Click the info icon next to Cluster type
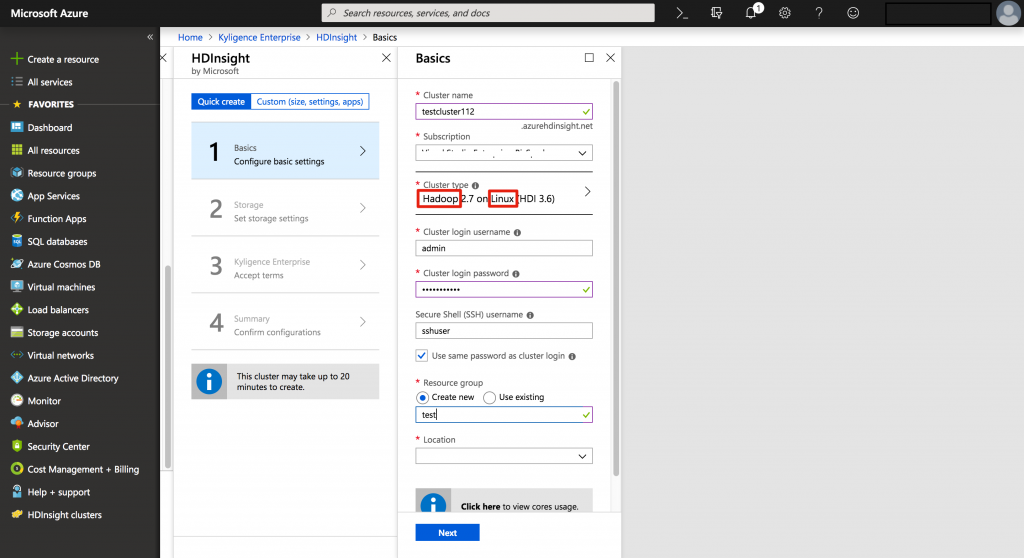This screenshot has height=558, width=1024. (x=475, y=186)
